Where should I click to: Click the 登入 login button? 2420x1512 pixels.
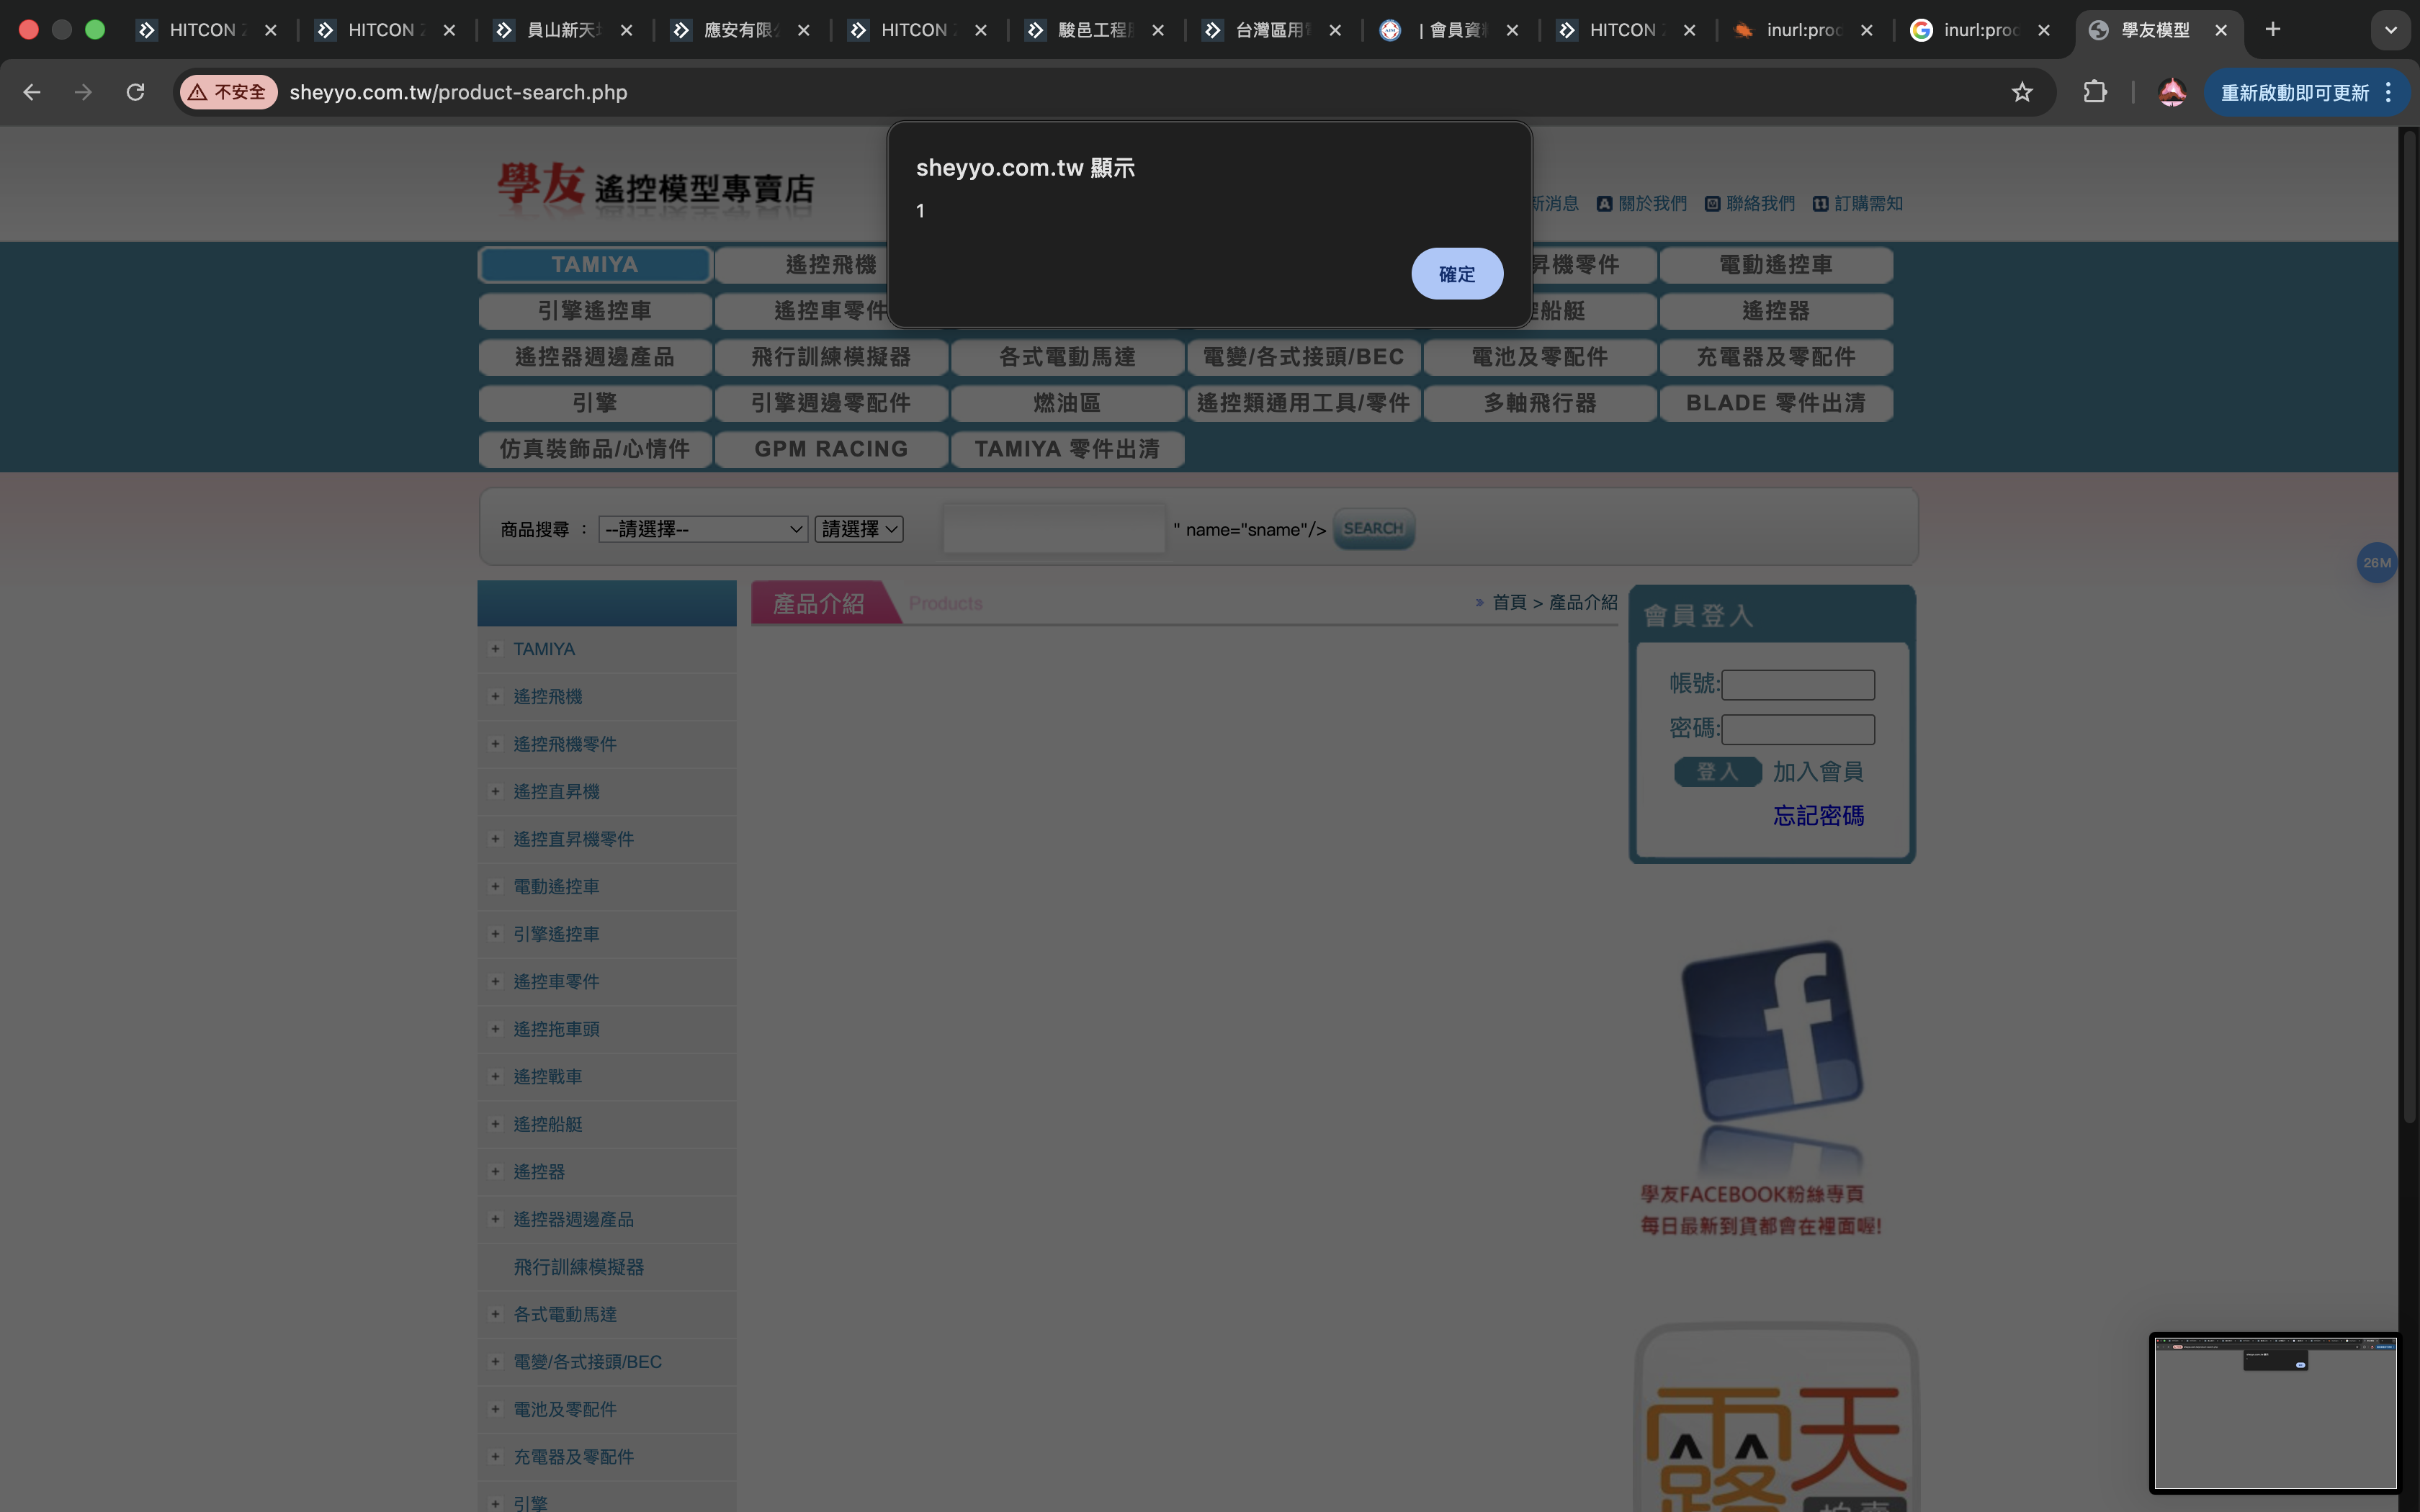click(1717, 772)
